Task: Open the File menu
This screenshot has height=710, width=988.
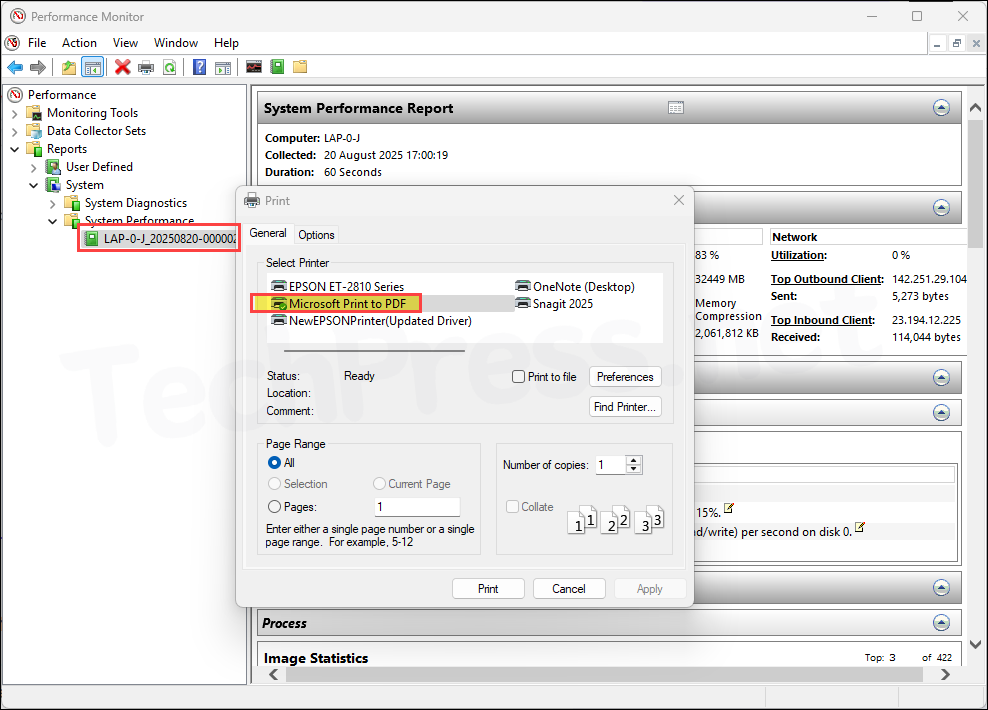Action: (x=37, y=43)
